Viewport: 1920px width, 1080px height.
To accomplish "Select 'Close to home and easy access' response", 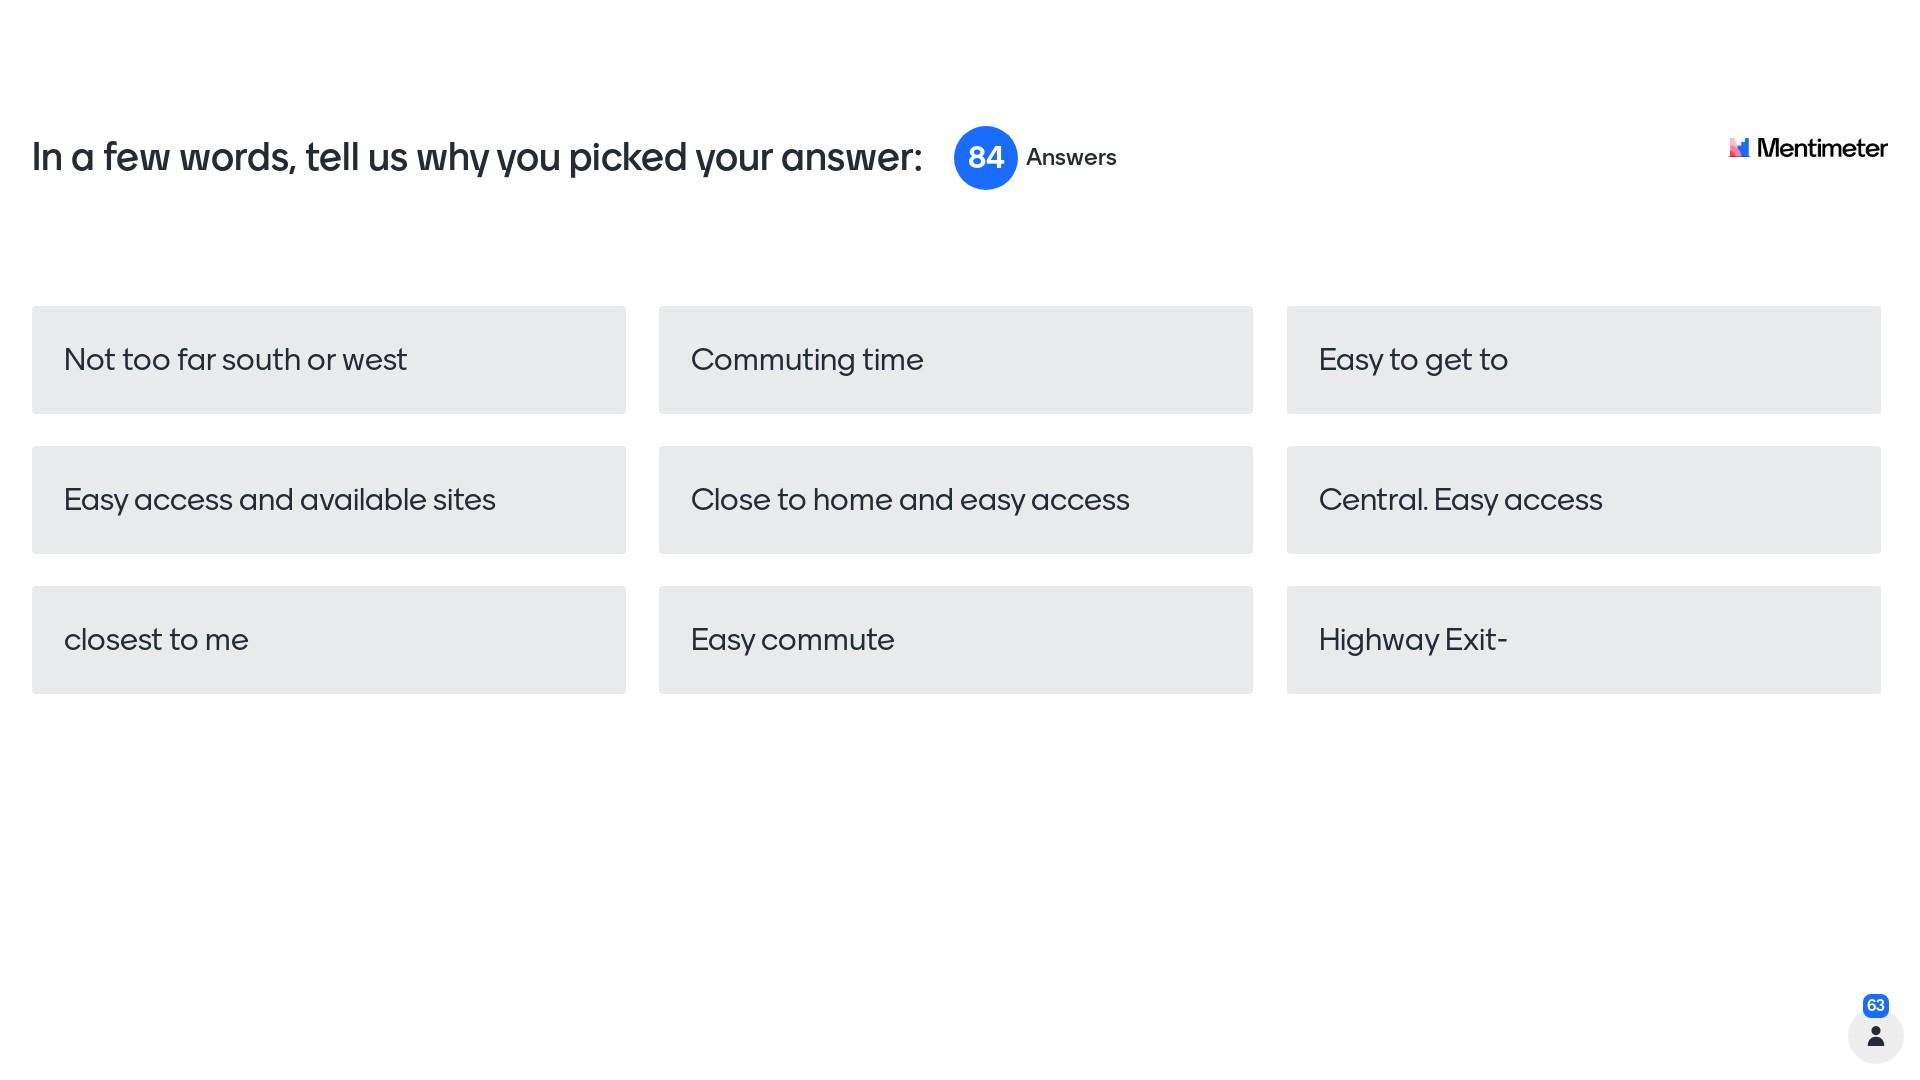I will 955,500.
